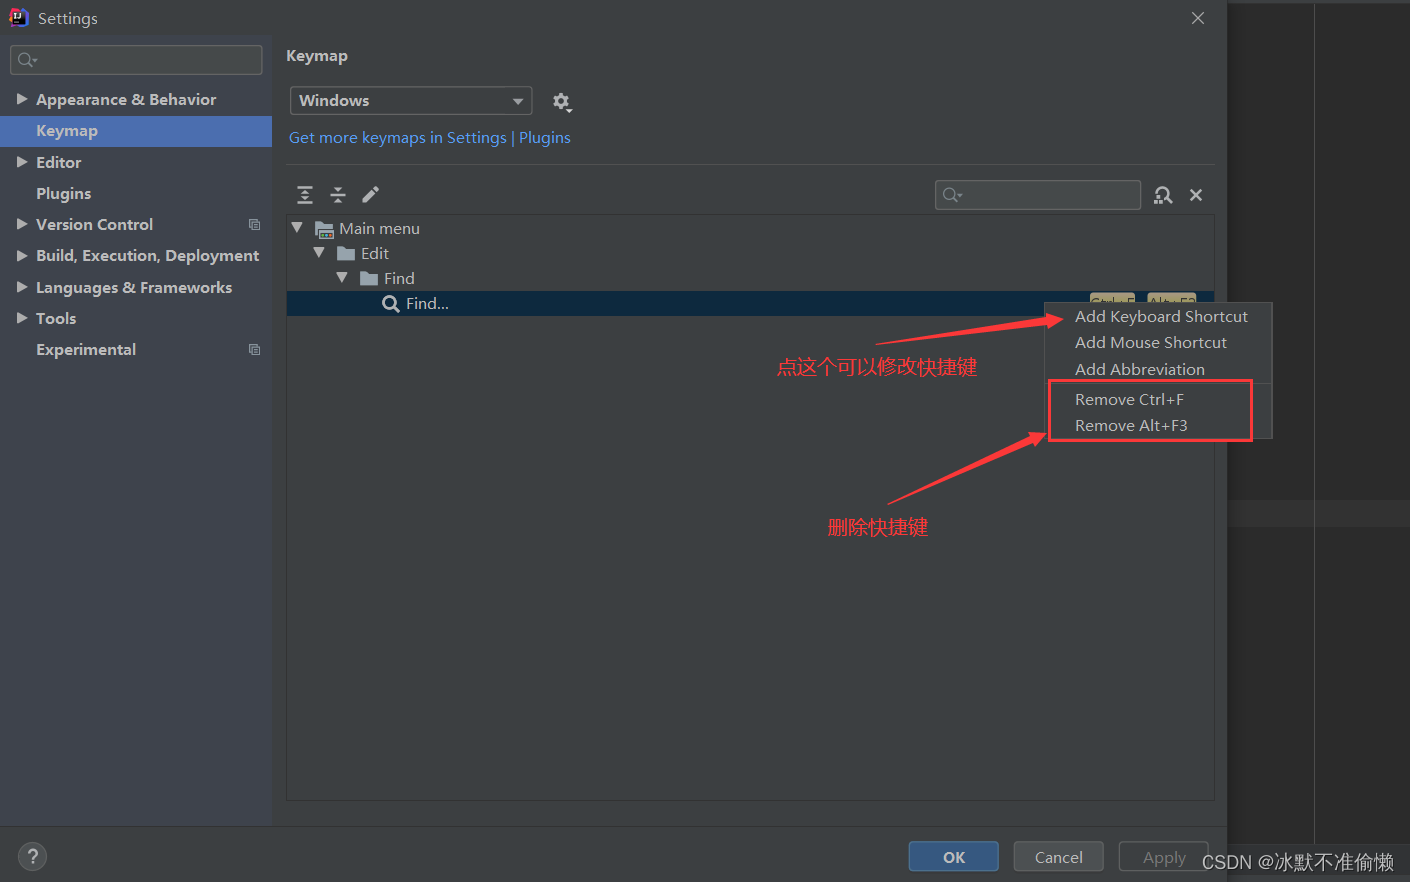Collapse the Find folder node
Viewport: 1410px width, 882px height.
tap(342, 278)
